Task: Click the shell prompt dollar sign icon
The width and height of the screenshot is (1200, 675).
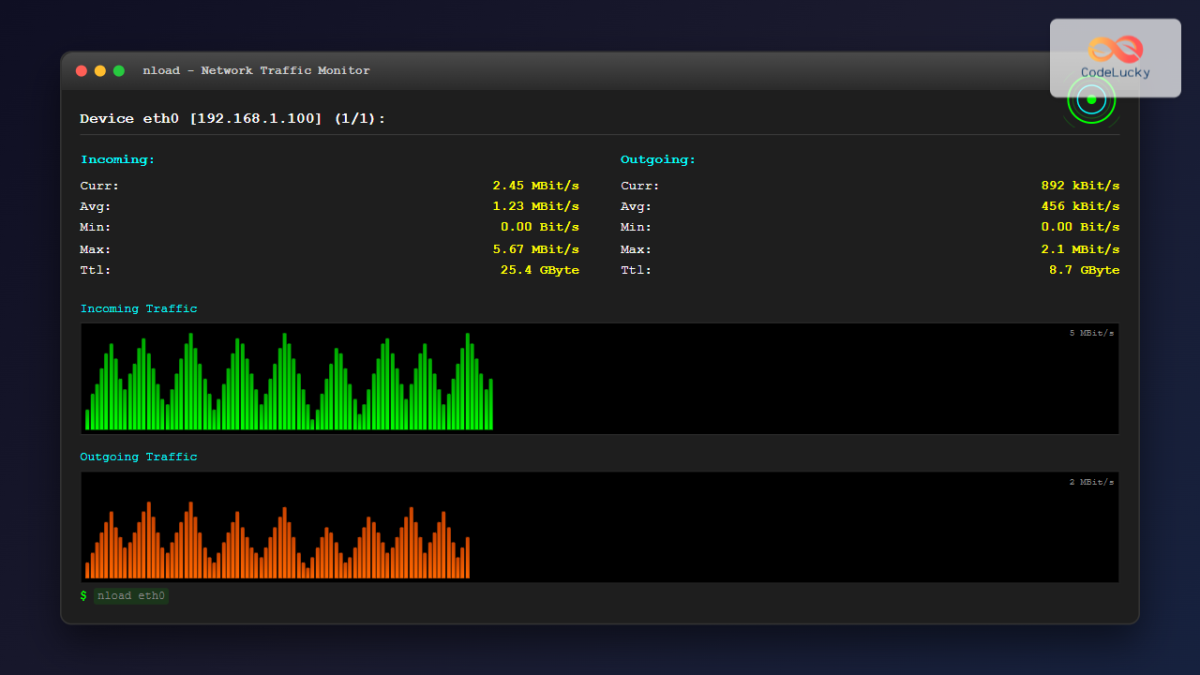Action: pyautogui.click(x=84, y=596)
